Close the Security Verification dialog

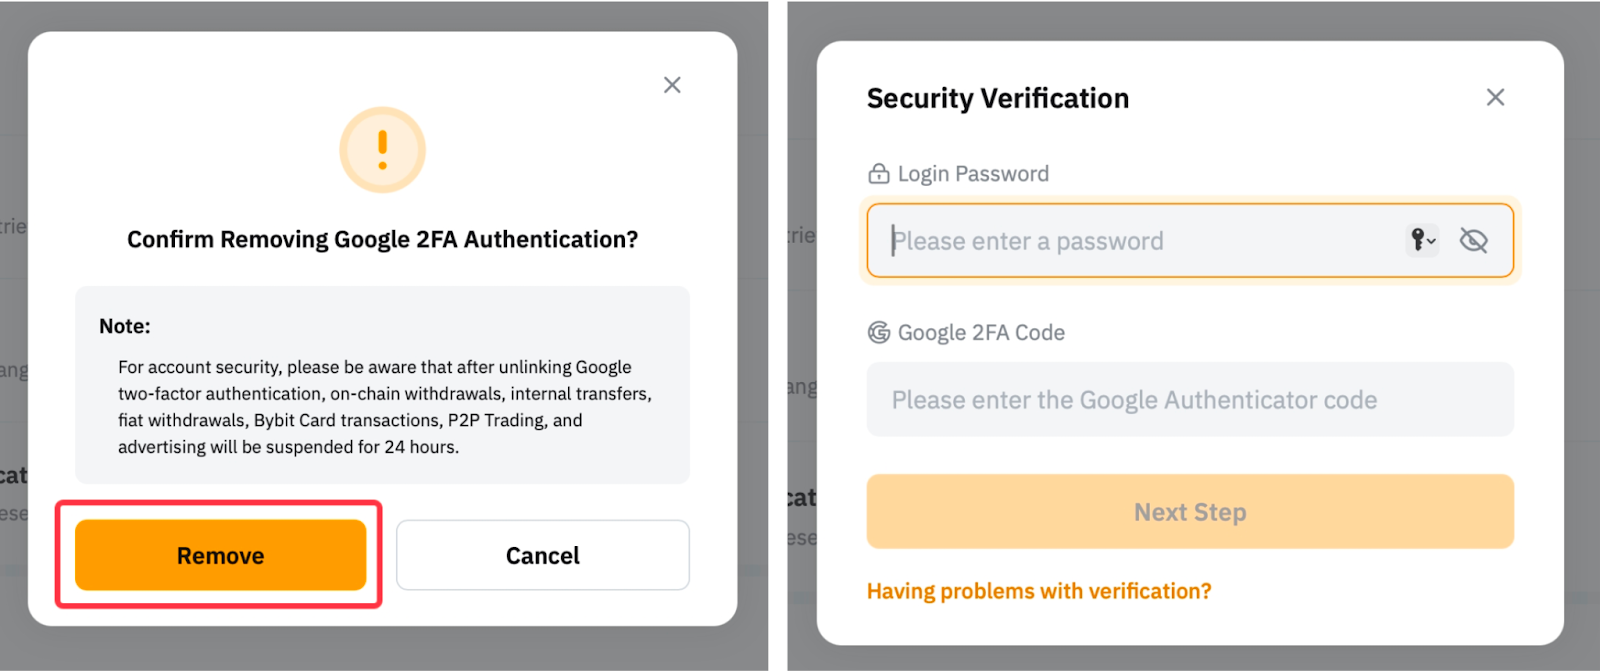pos(1495,97)
